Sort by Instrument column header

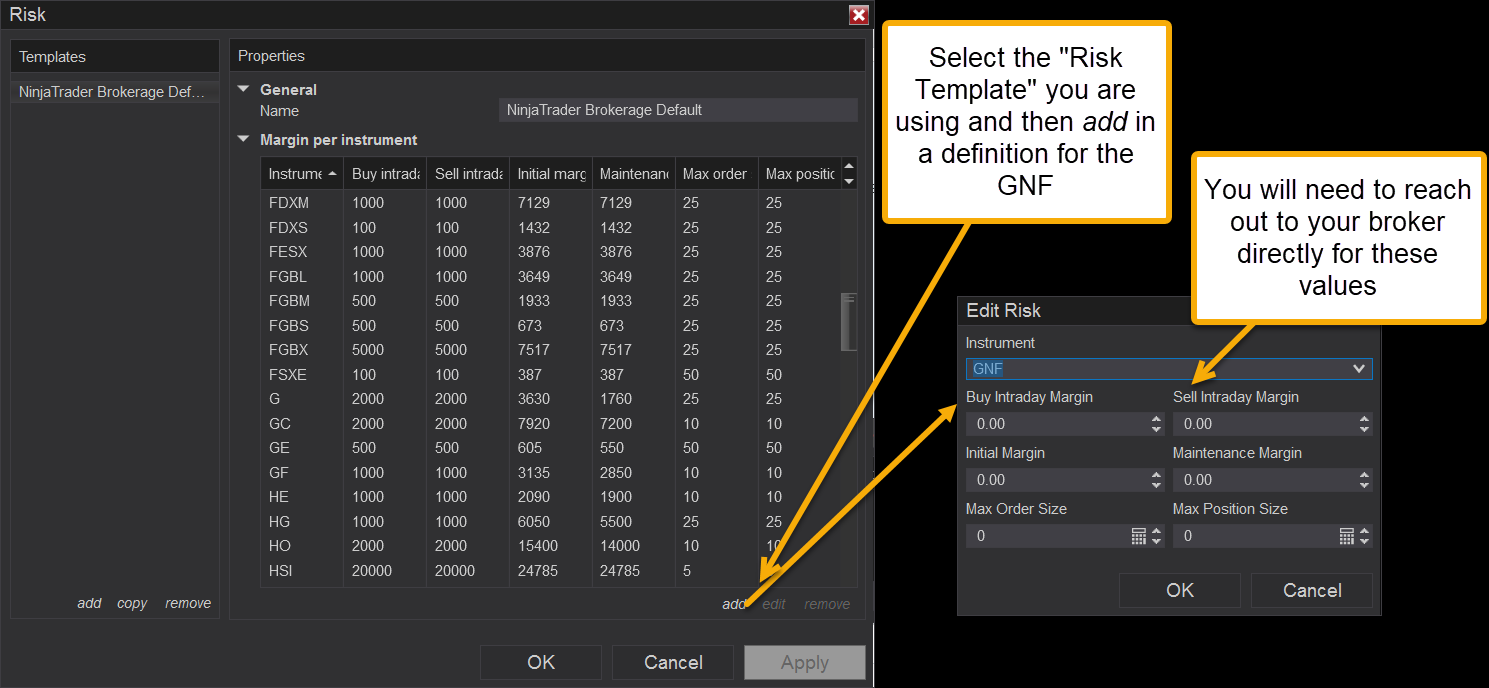(x=302, y=174)
